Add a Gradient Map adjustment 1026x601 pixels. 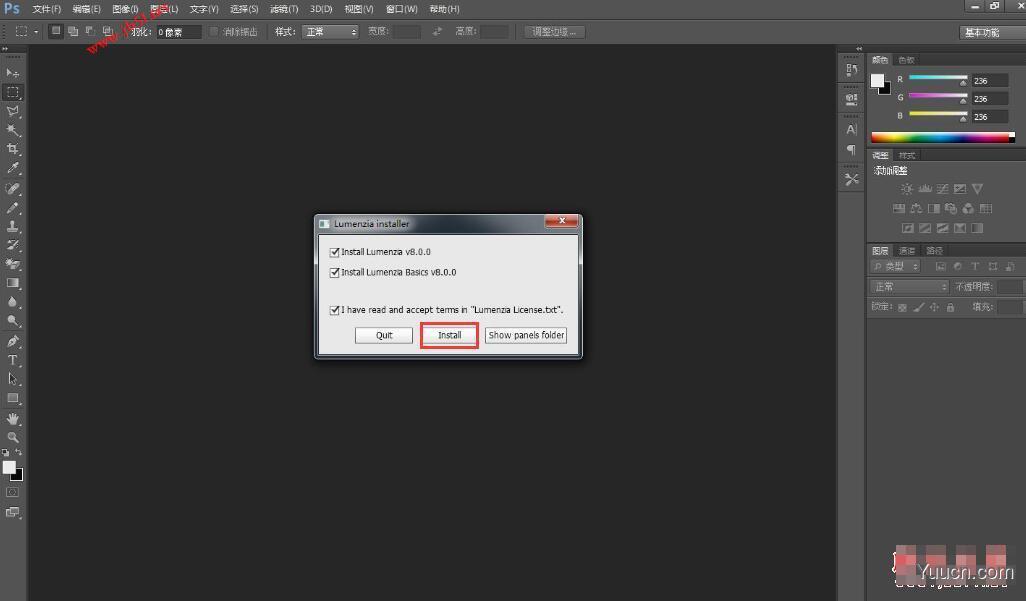(977, 228)
